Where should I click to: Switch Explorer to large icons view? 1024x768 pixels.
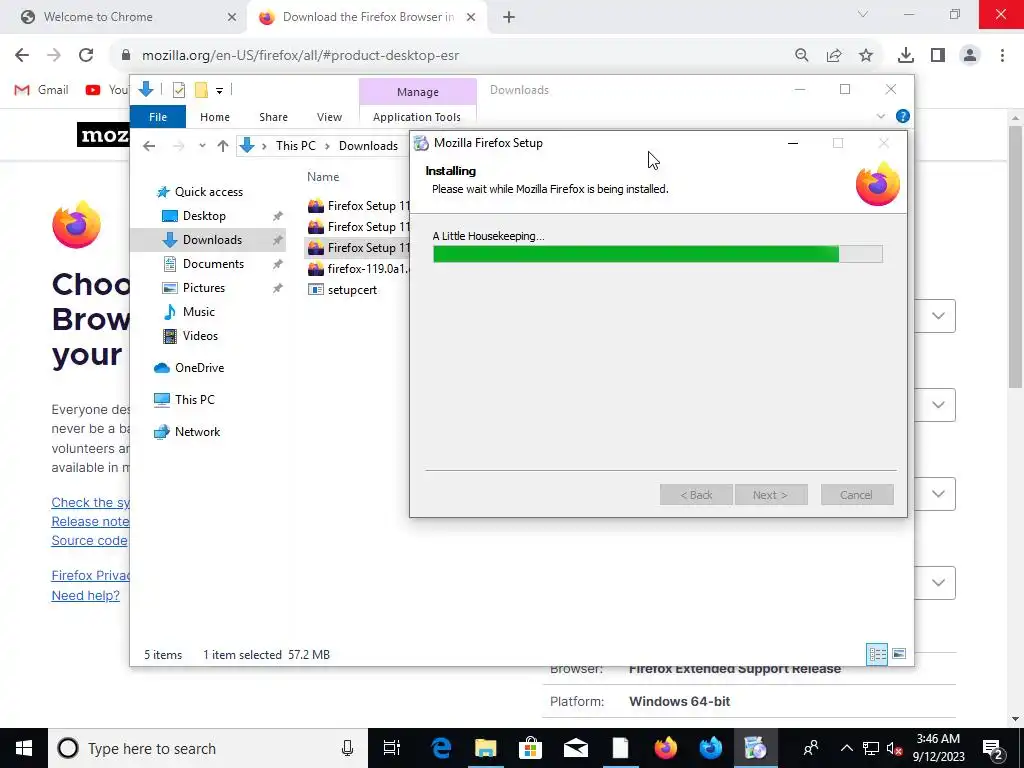point(899,654)
